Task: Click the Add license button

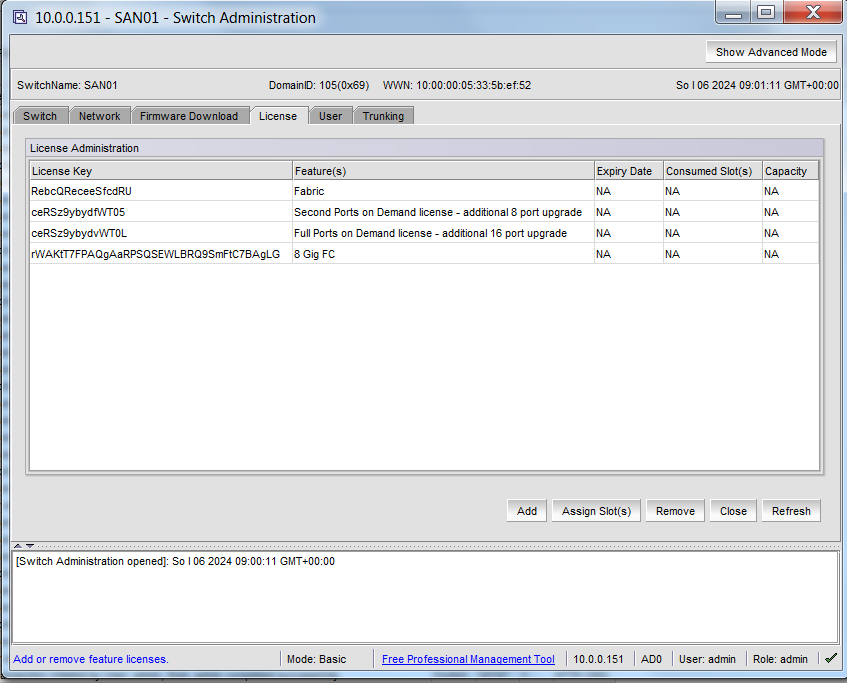Action: (x=527, y=511)
